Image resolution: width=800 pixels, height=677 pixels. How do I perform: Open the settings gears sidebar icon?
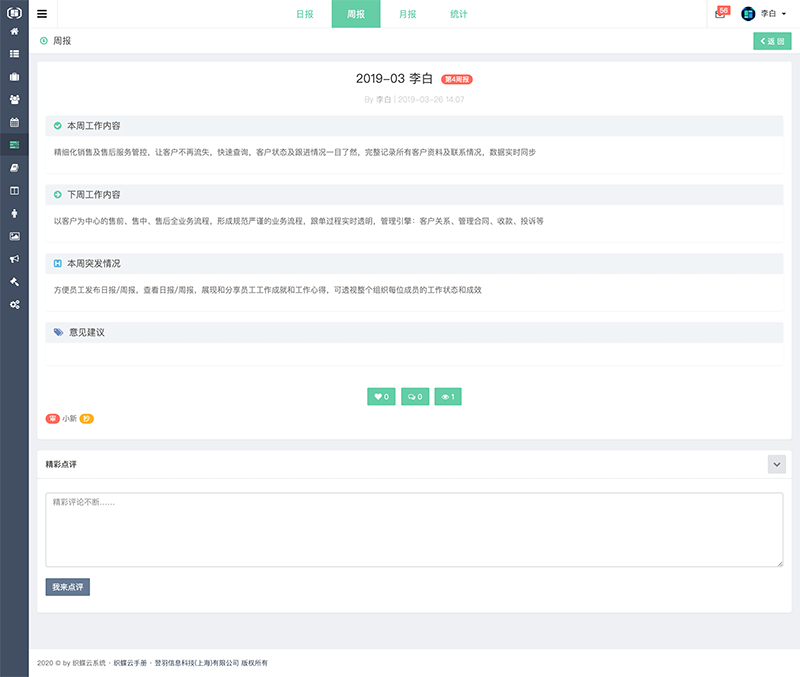tap(14, 304)
